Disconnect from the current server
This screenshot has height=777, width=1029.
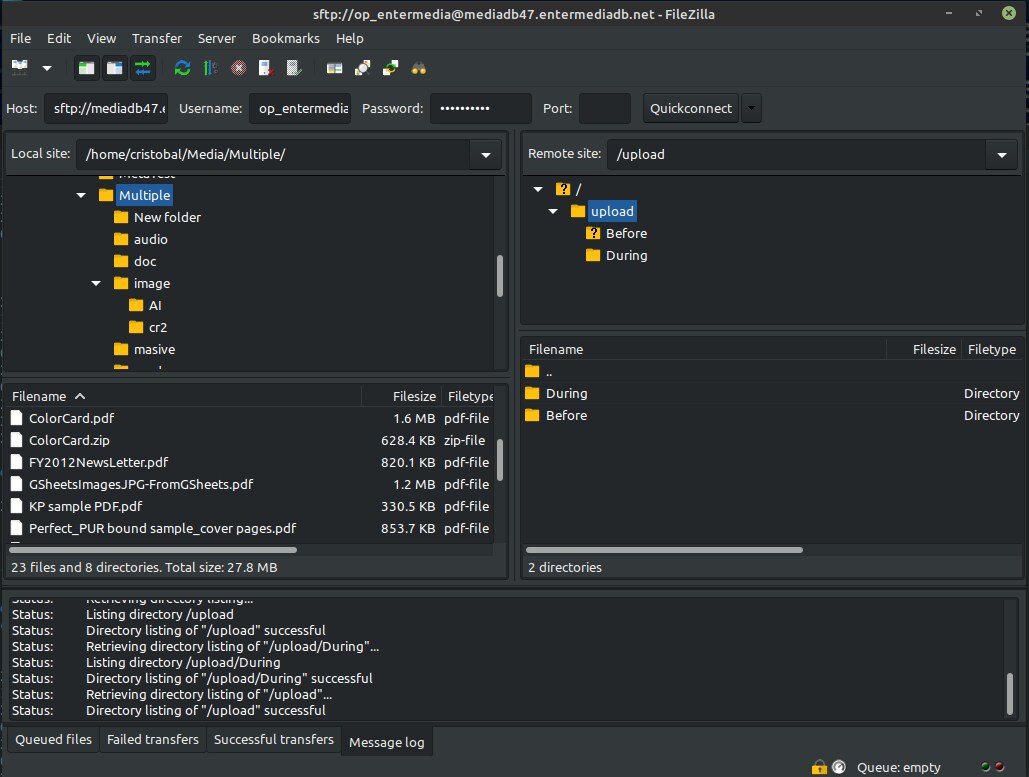pos(266,68)
